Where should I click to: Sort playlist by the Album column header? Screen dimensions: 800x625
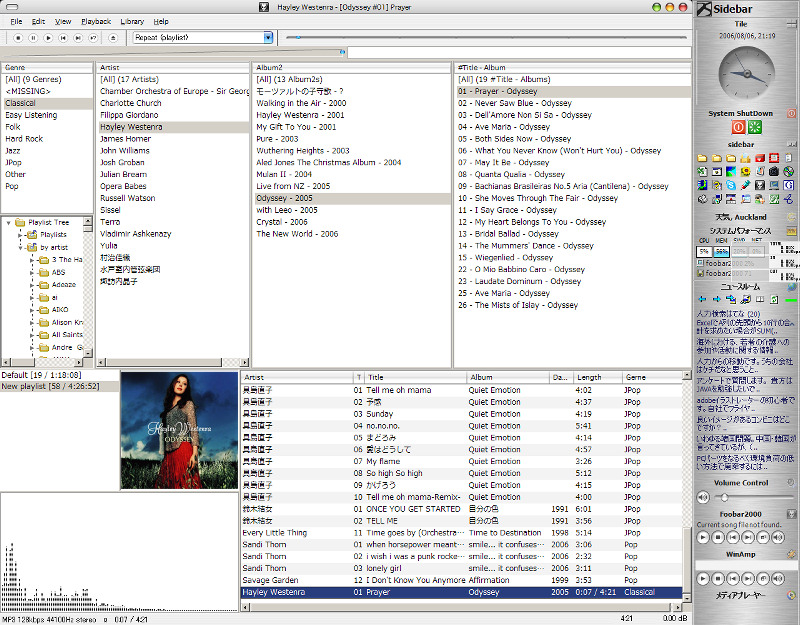point(507,378)
